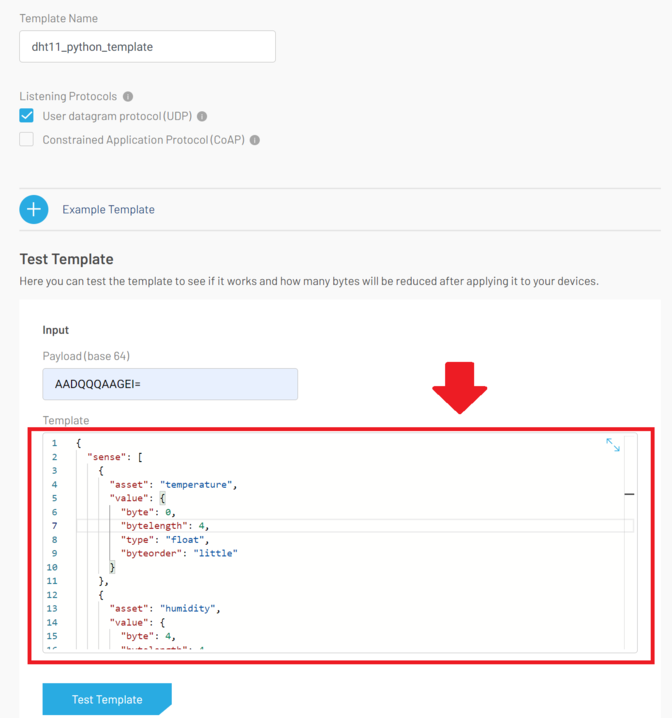
Task: Click the blue plus circle icon
Action: pos(34,209)
